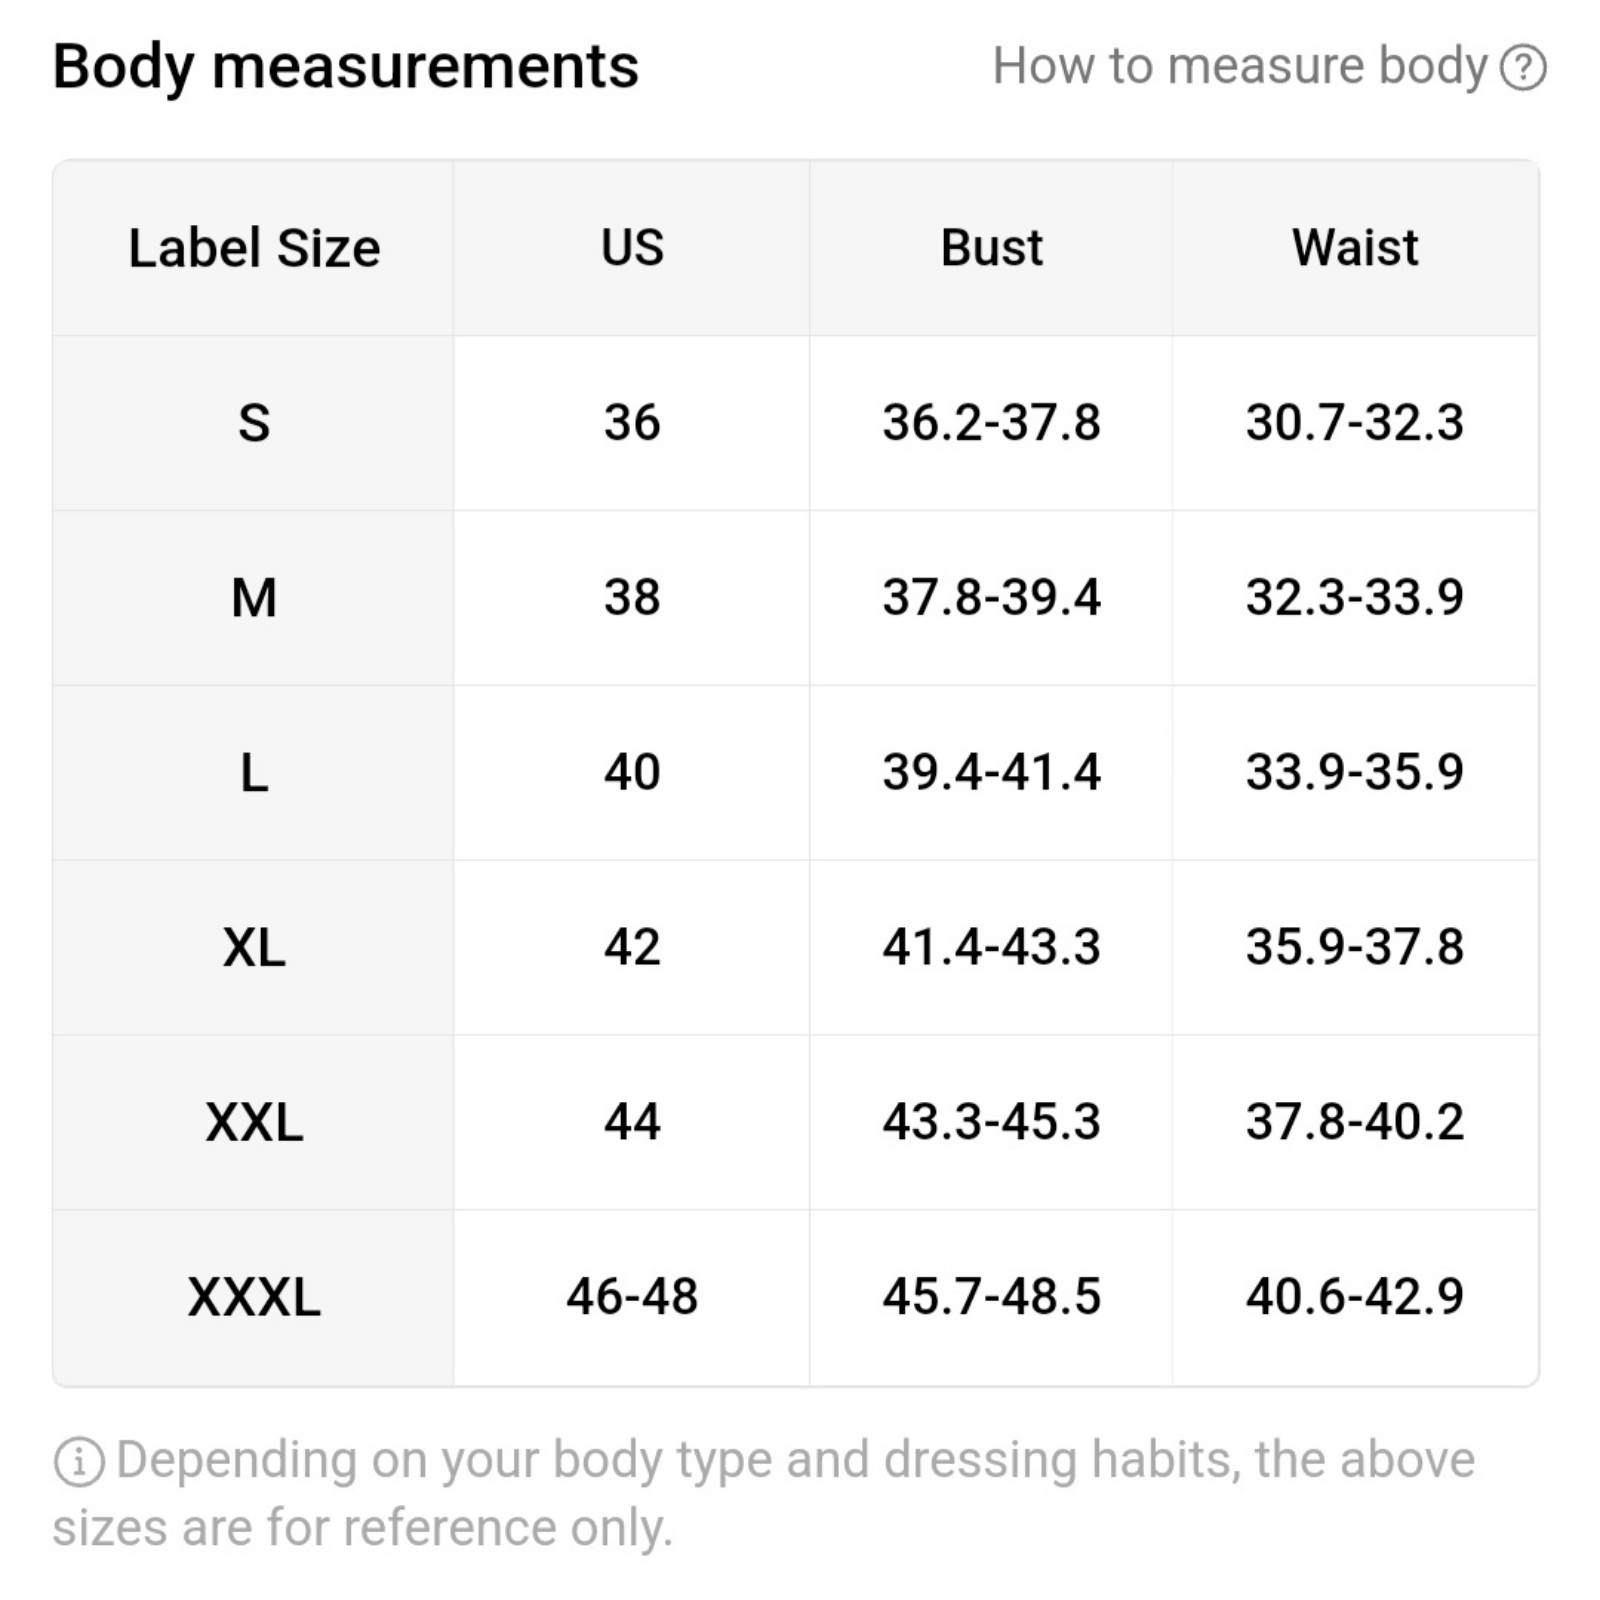
Task: Select the XXL label size cell
Action: pos(254,1123)
